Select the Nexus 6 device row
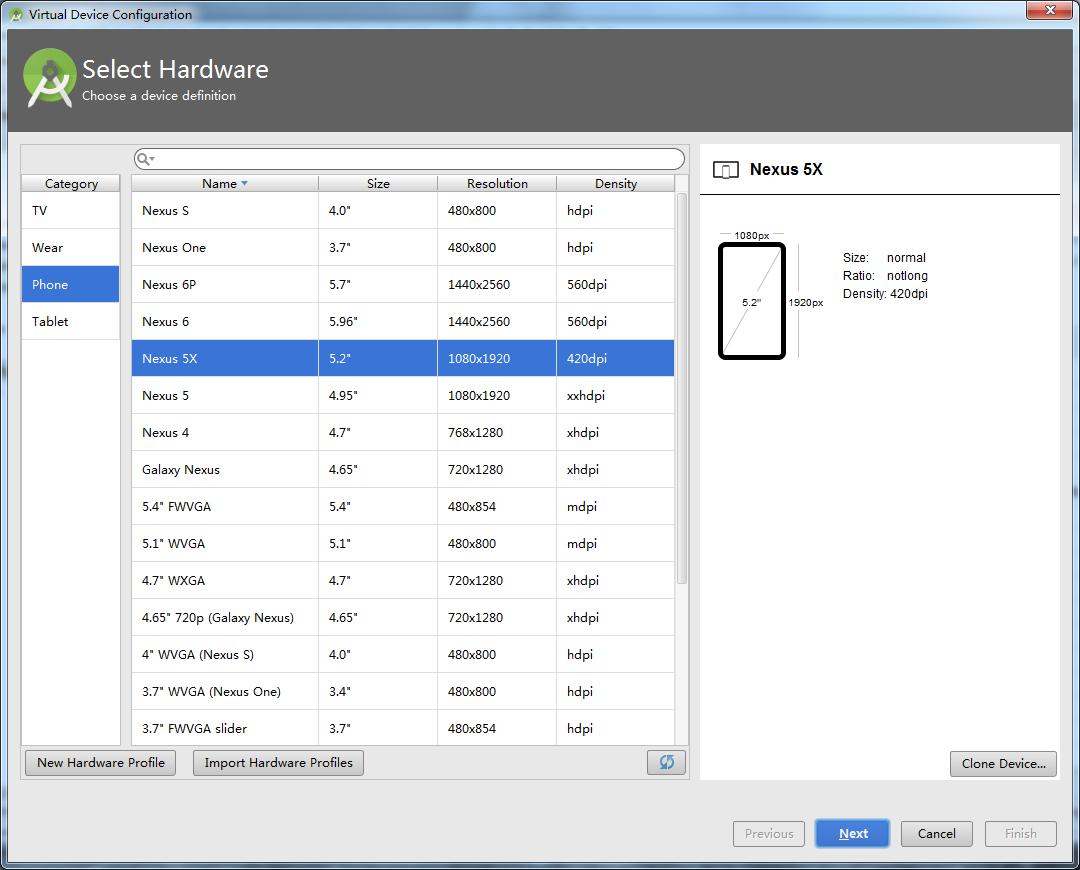The height and width of the screenshot is (870, 1080). 403,322
